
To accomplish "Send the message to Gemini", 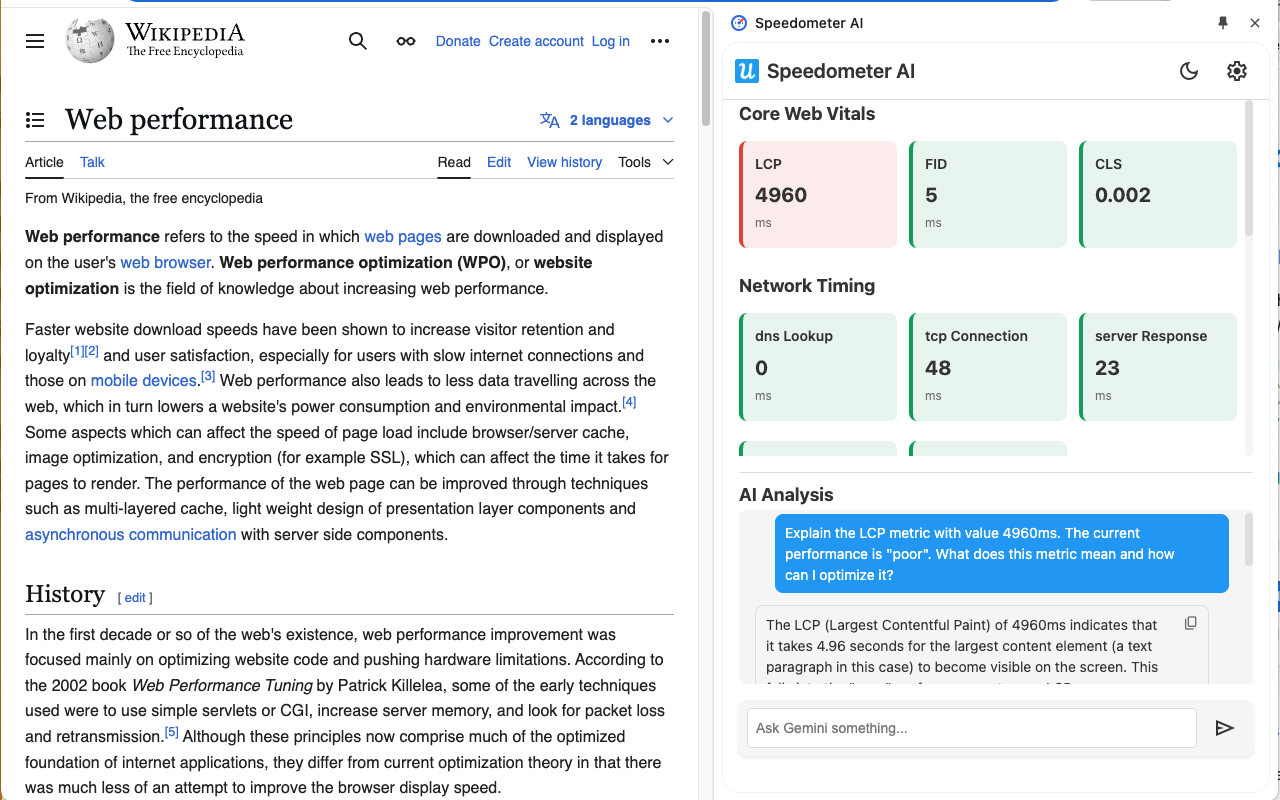I will (x=1225, y=728).
